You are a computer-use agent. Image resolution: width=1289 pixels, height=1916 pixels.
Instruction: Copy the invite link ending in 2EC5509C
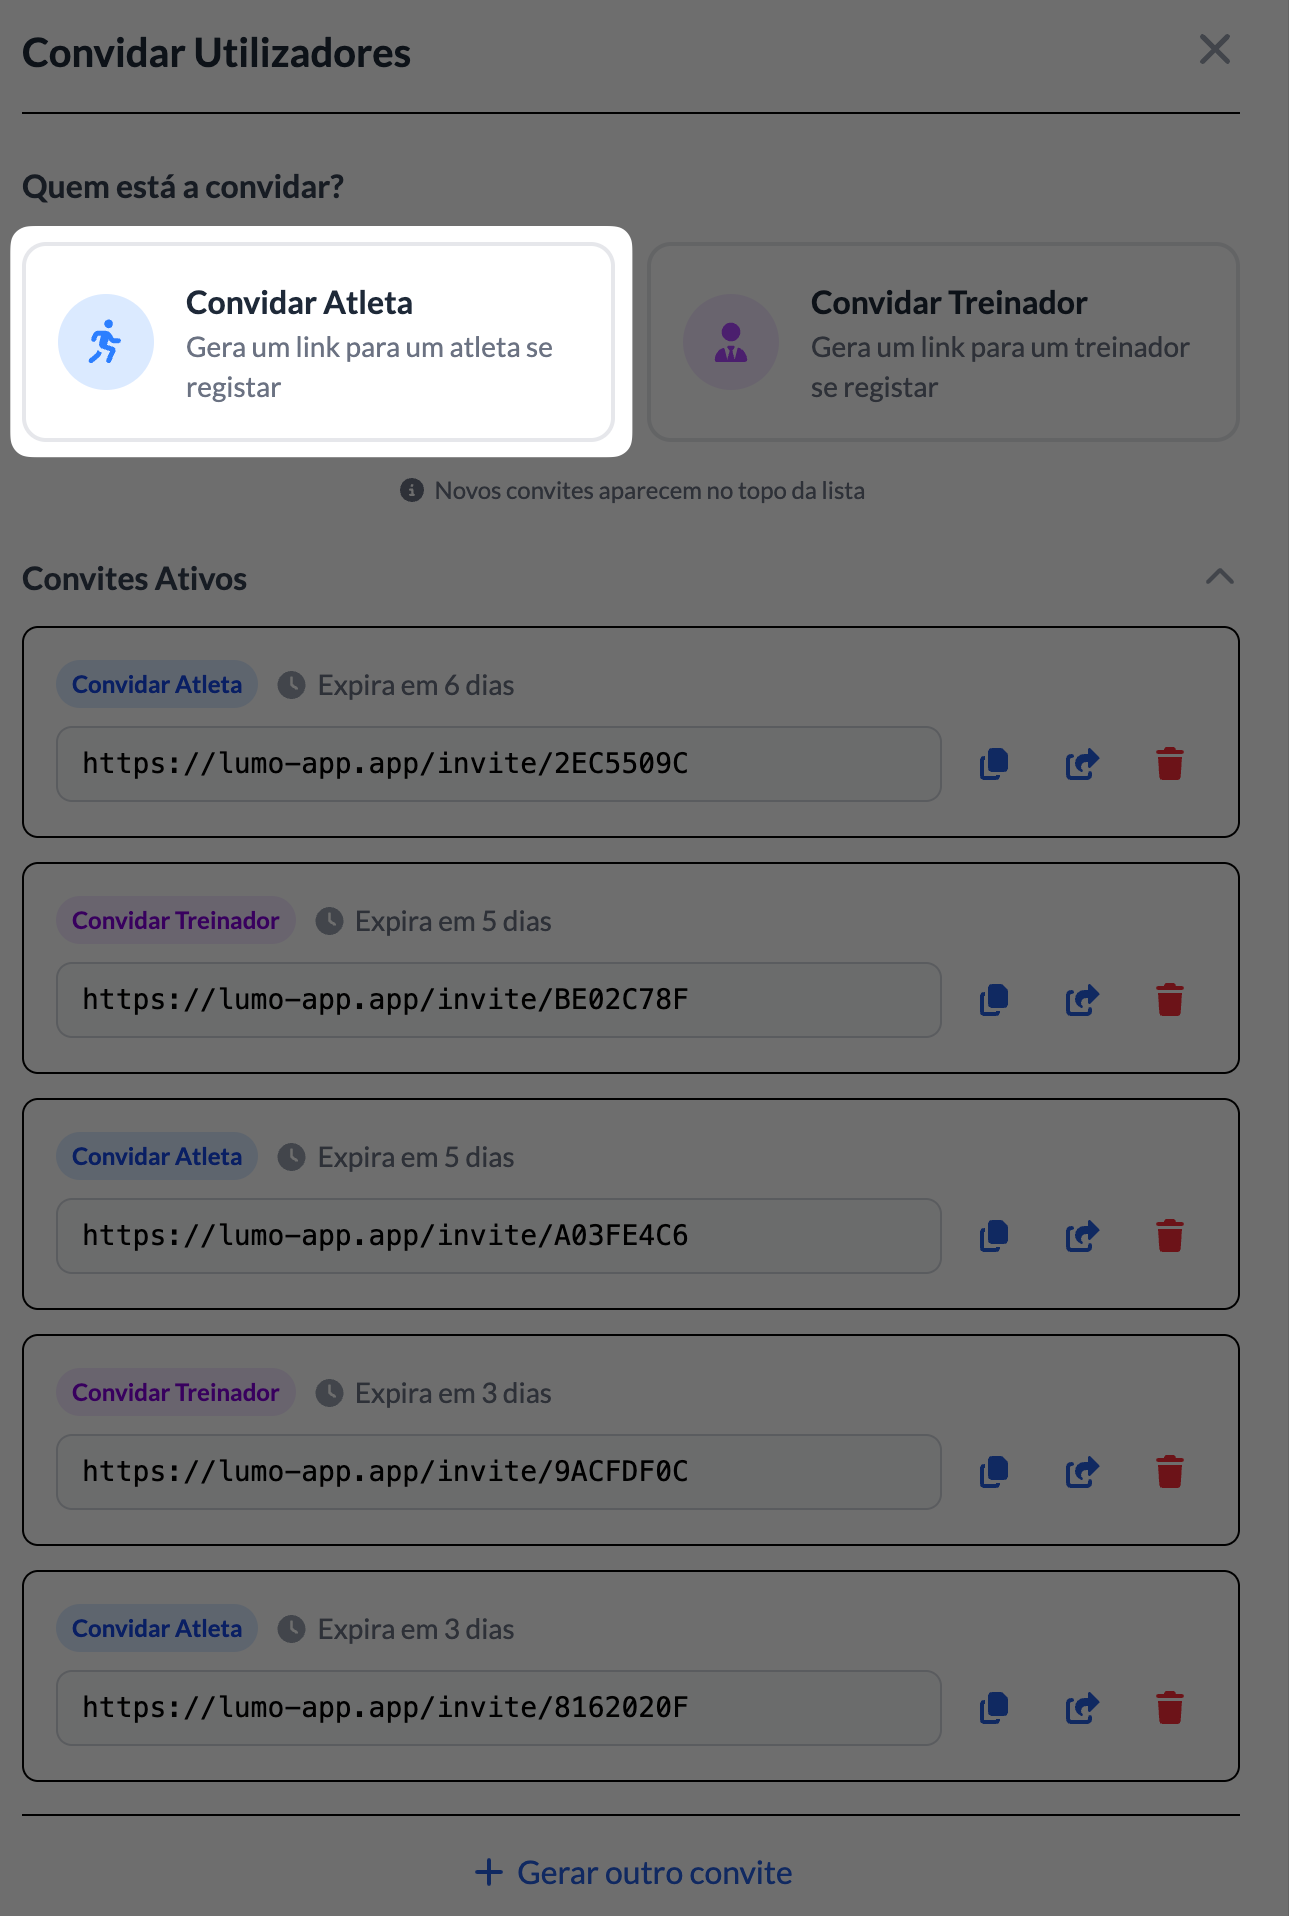pos(994,764)
